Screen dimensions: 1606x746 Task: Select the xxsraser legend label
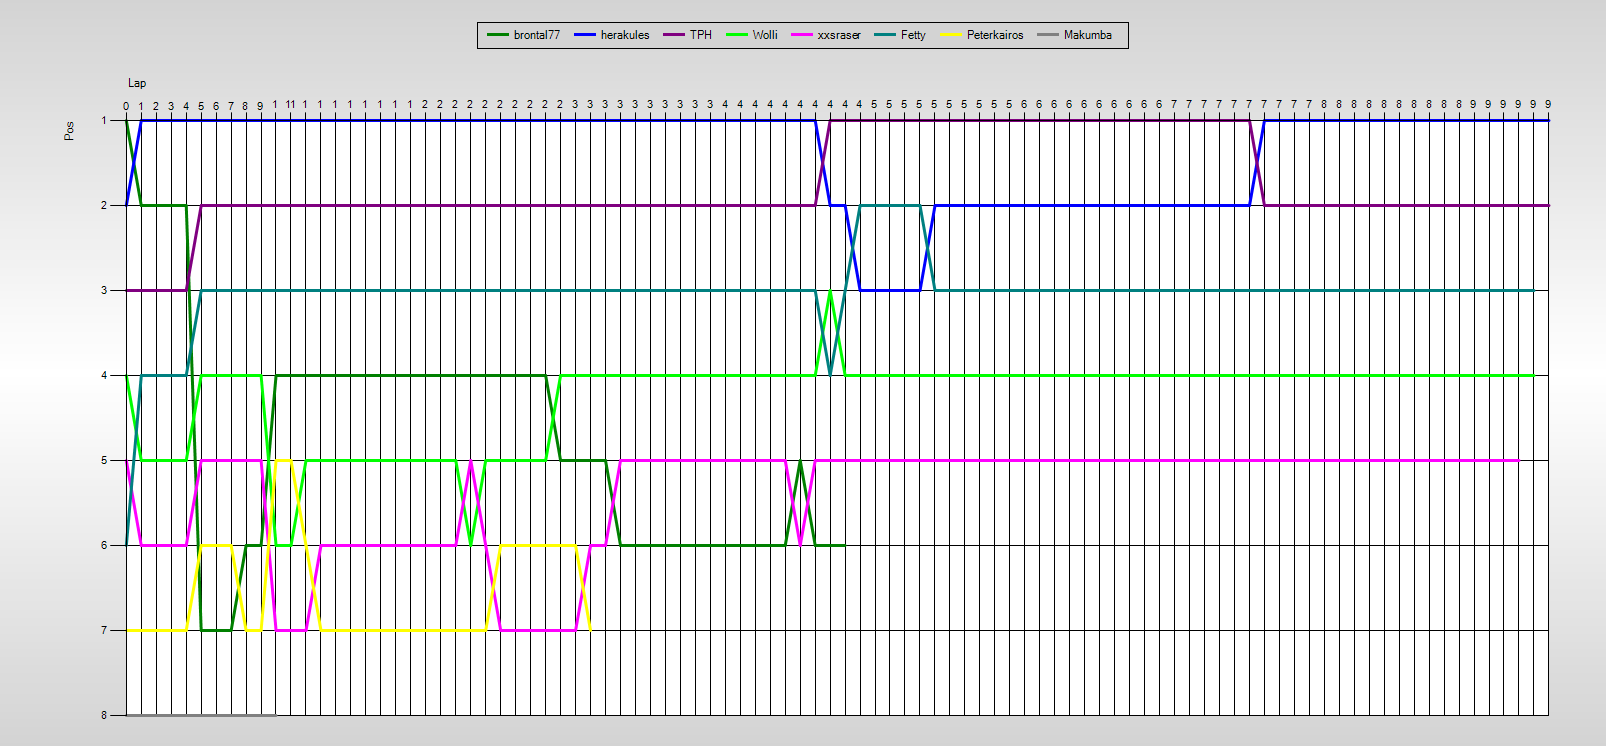(x=839, y=35)
